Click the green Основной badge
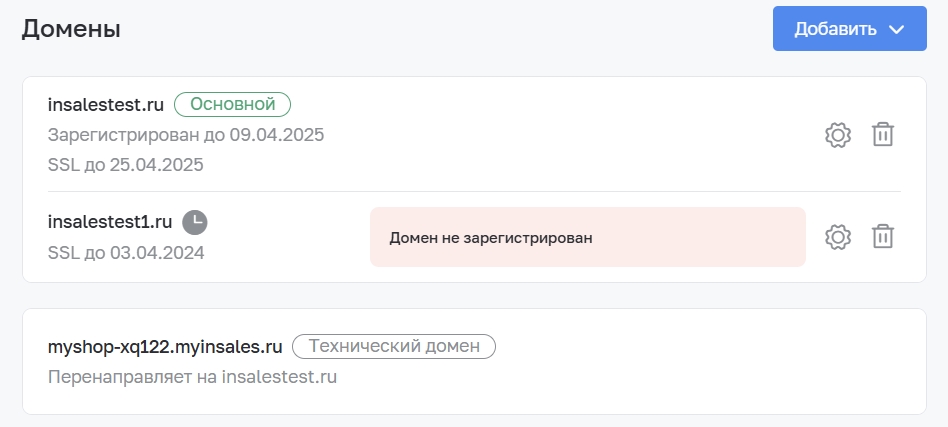Image resolution: width=948 pixels, height=427 pixels. [233, 104]
